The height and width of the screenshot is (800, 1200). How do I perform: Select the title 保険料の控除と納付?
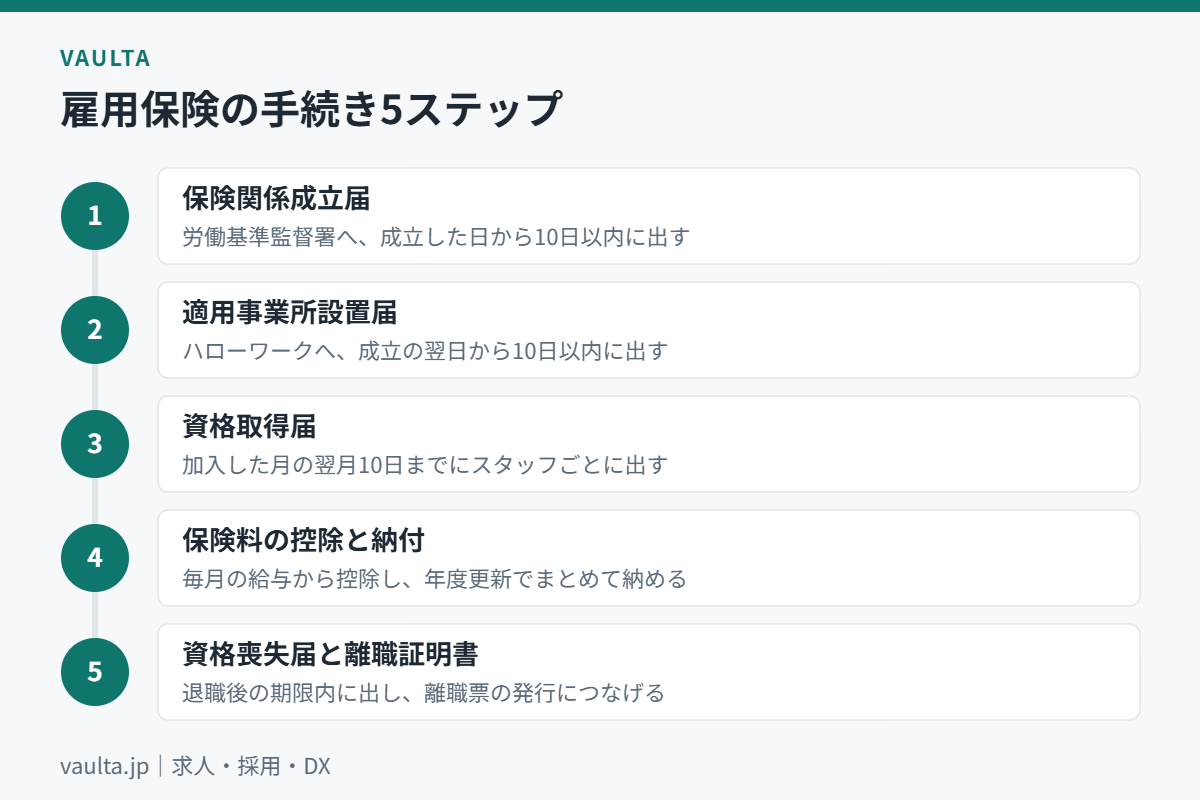303,541
